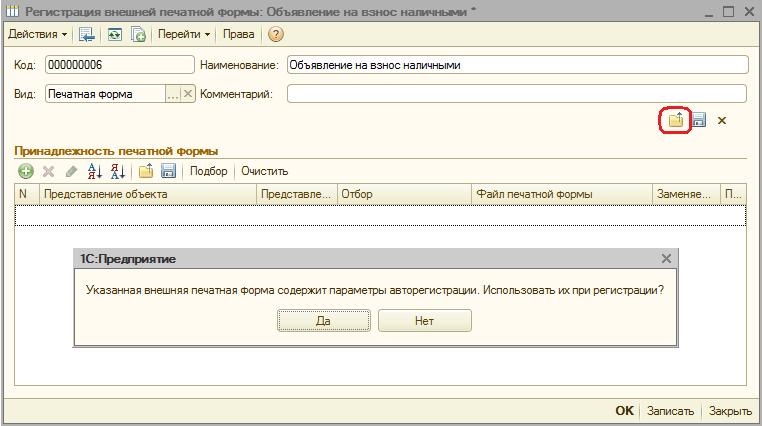Expand the Перейти dropdown menu
The width and height of the screenshot is (762, 426).
click(x=184, y=34)
